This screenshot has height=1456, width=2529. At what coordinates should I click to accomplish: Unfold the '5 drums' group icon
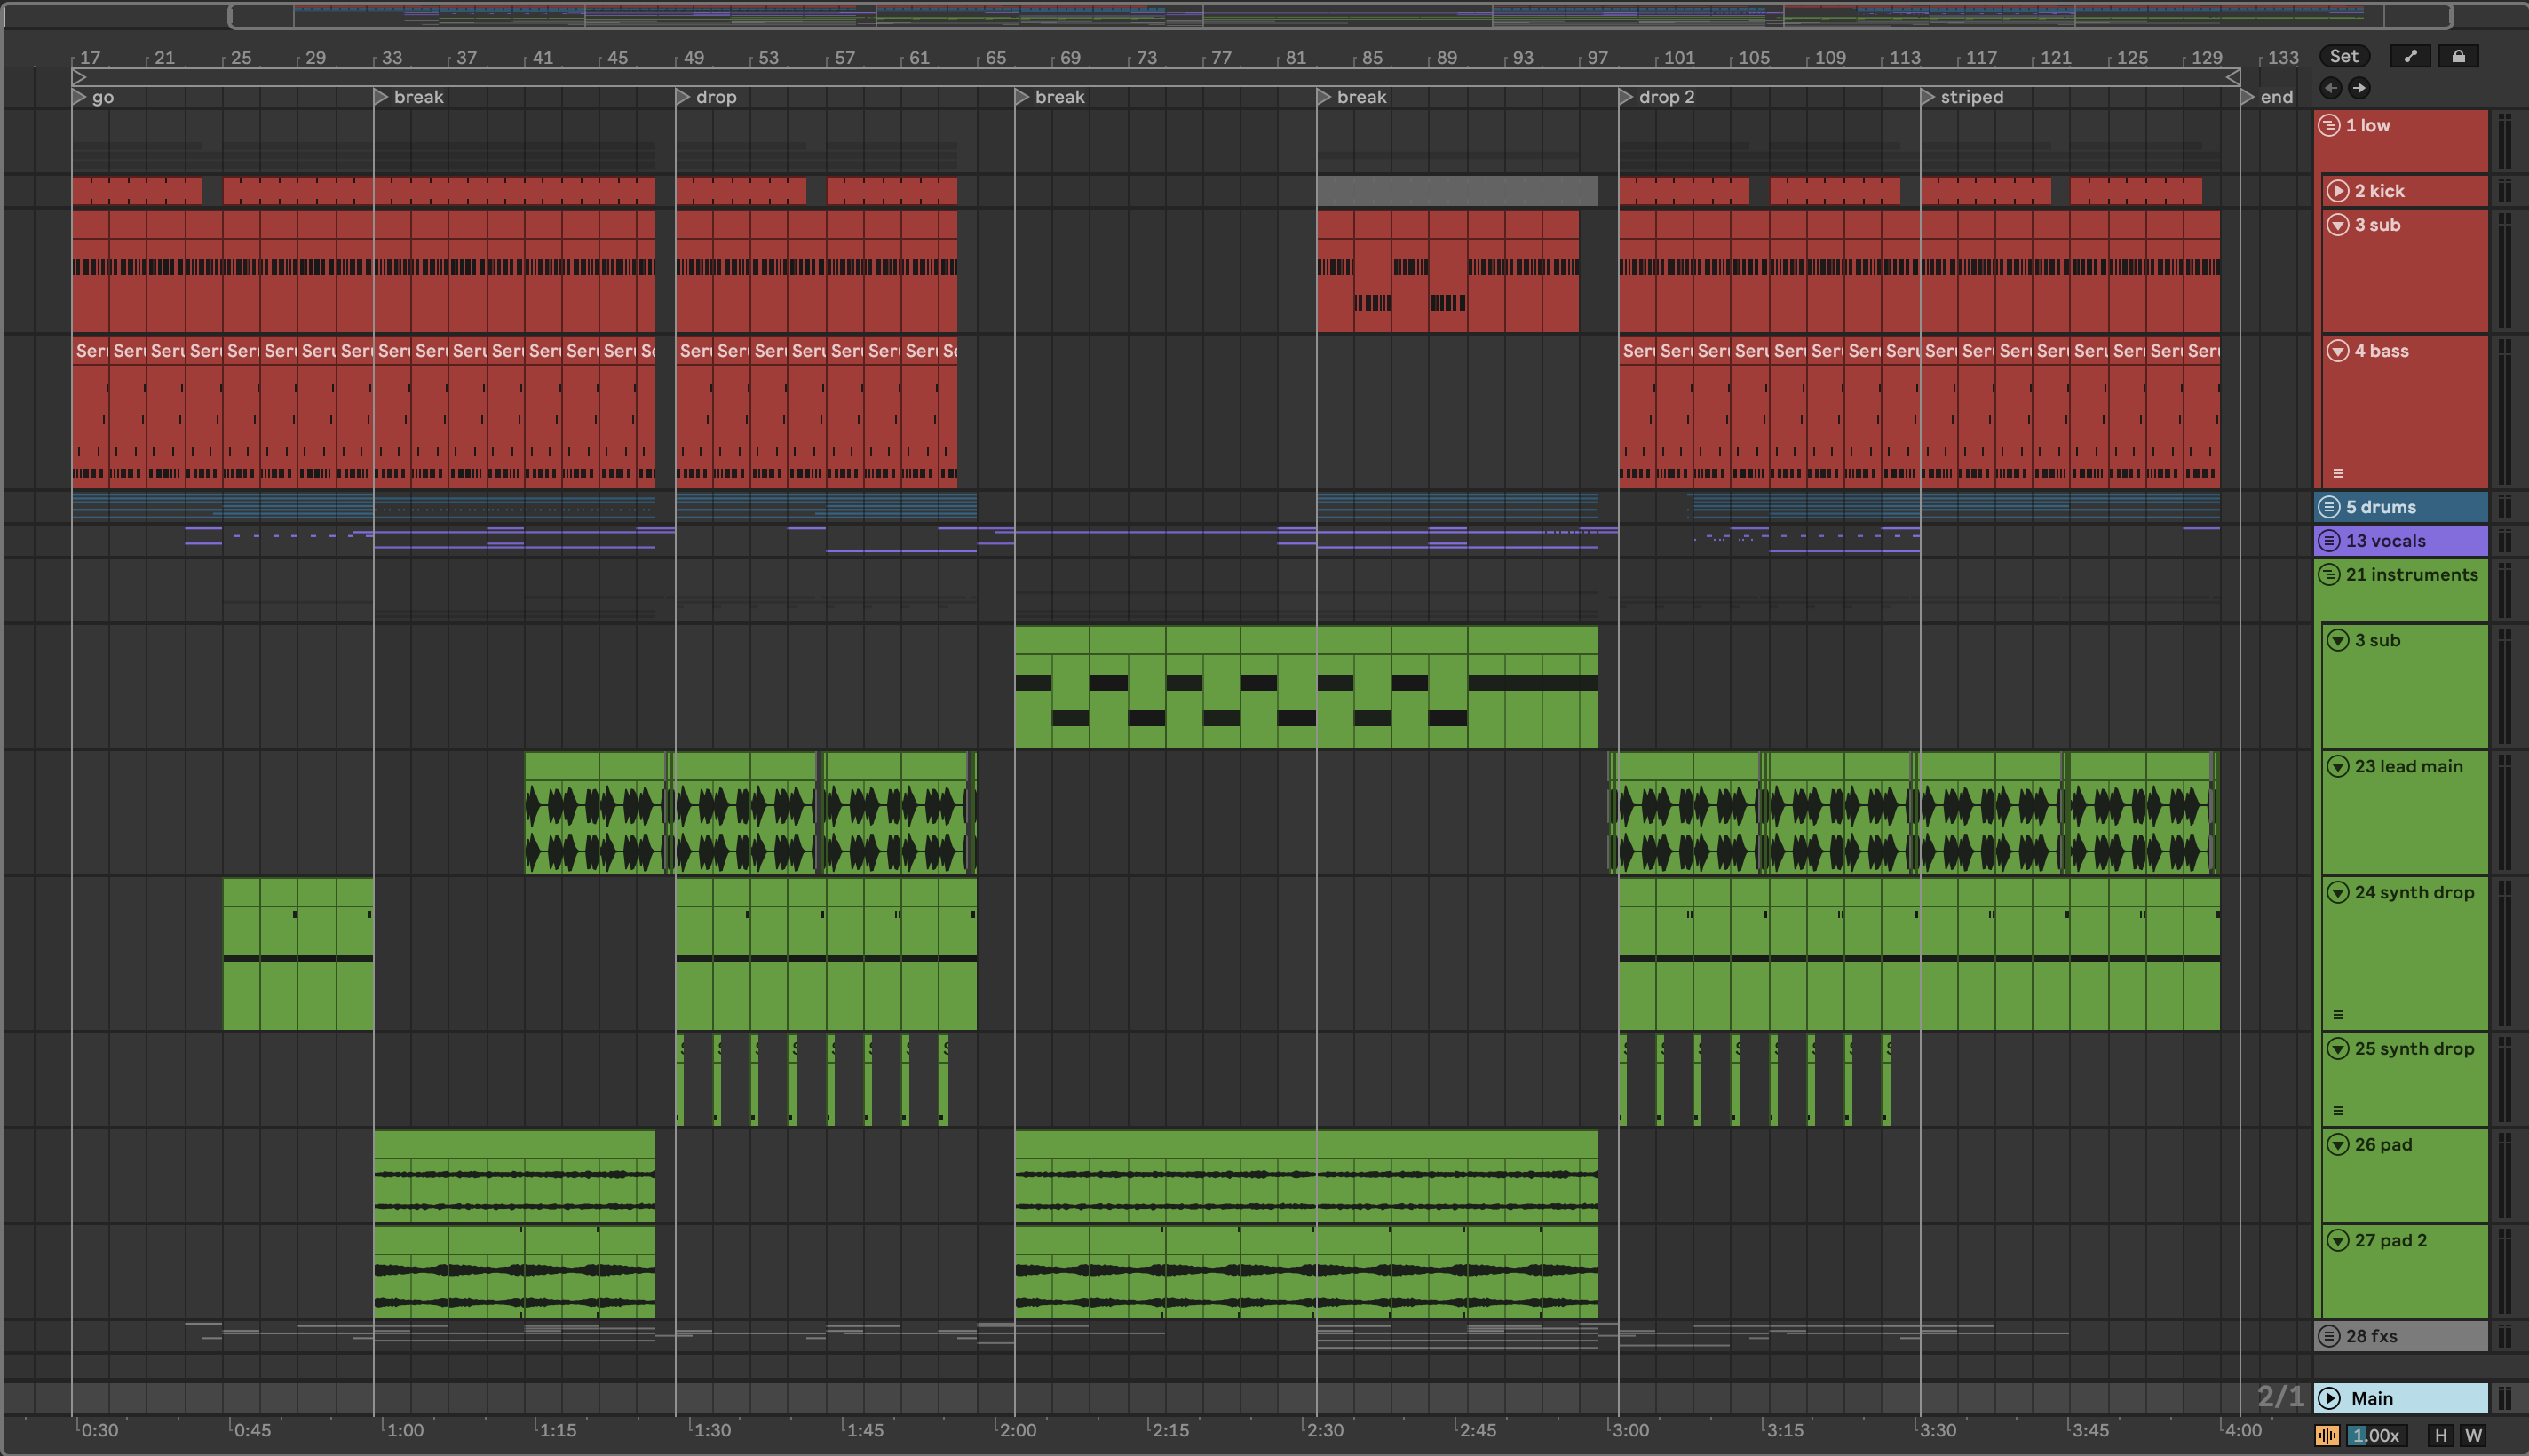2329,507
